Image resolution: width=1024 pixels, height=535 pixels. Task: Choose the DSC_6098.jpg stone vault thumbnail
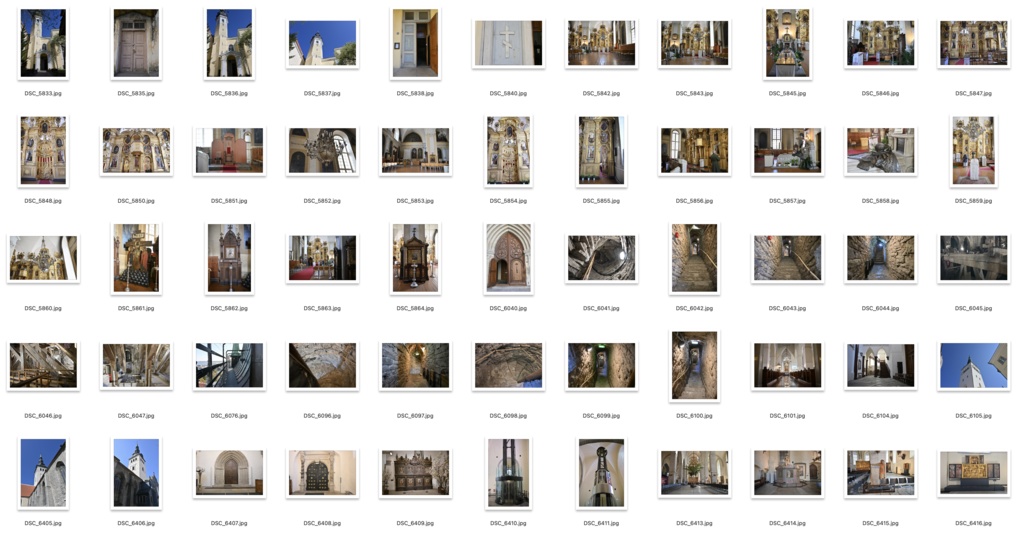click(x=508, y=365)
